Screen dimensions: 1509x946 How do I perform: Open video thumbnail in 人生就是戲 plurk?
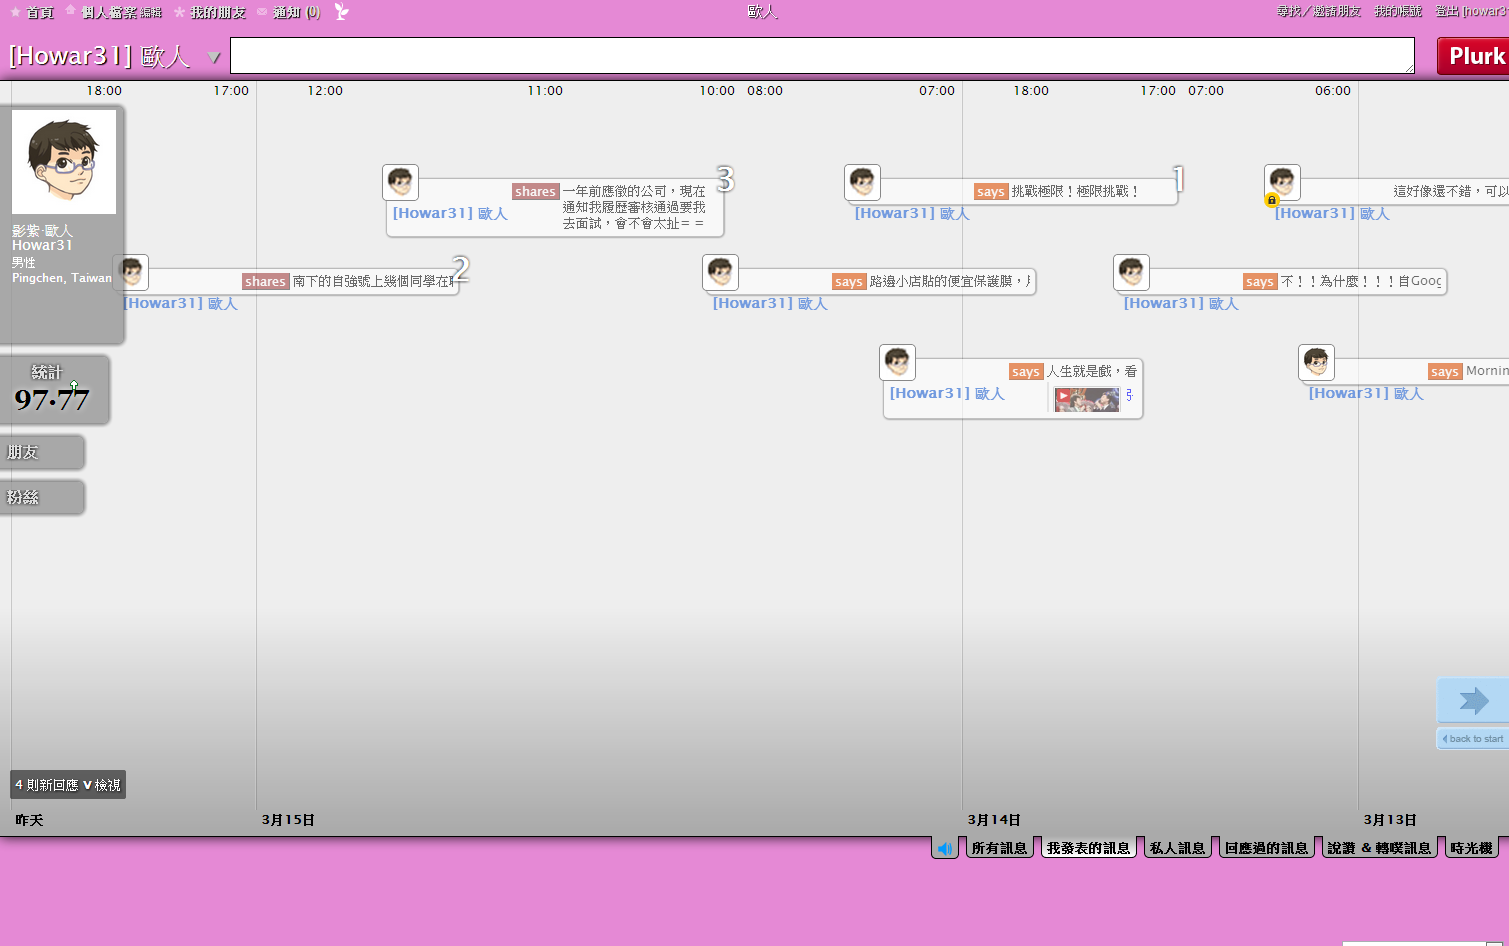(1086, 400)
